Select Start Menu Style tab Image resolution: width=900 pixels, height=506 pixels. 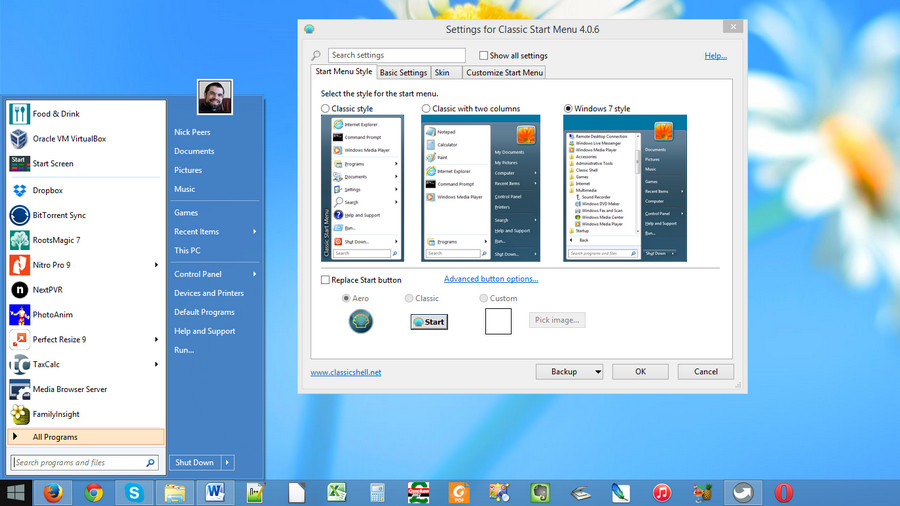point(344,72)
